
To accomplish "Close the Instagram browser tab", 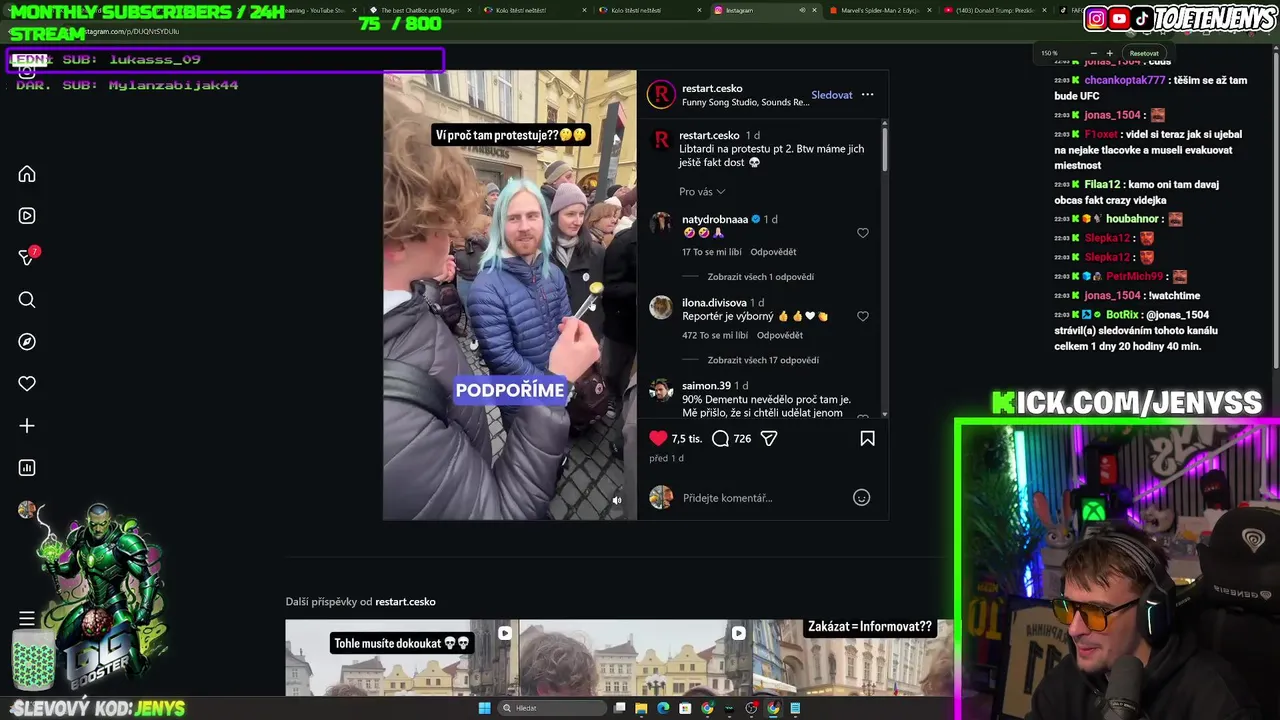I will click(x=815, y=10).
